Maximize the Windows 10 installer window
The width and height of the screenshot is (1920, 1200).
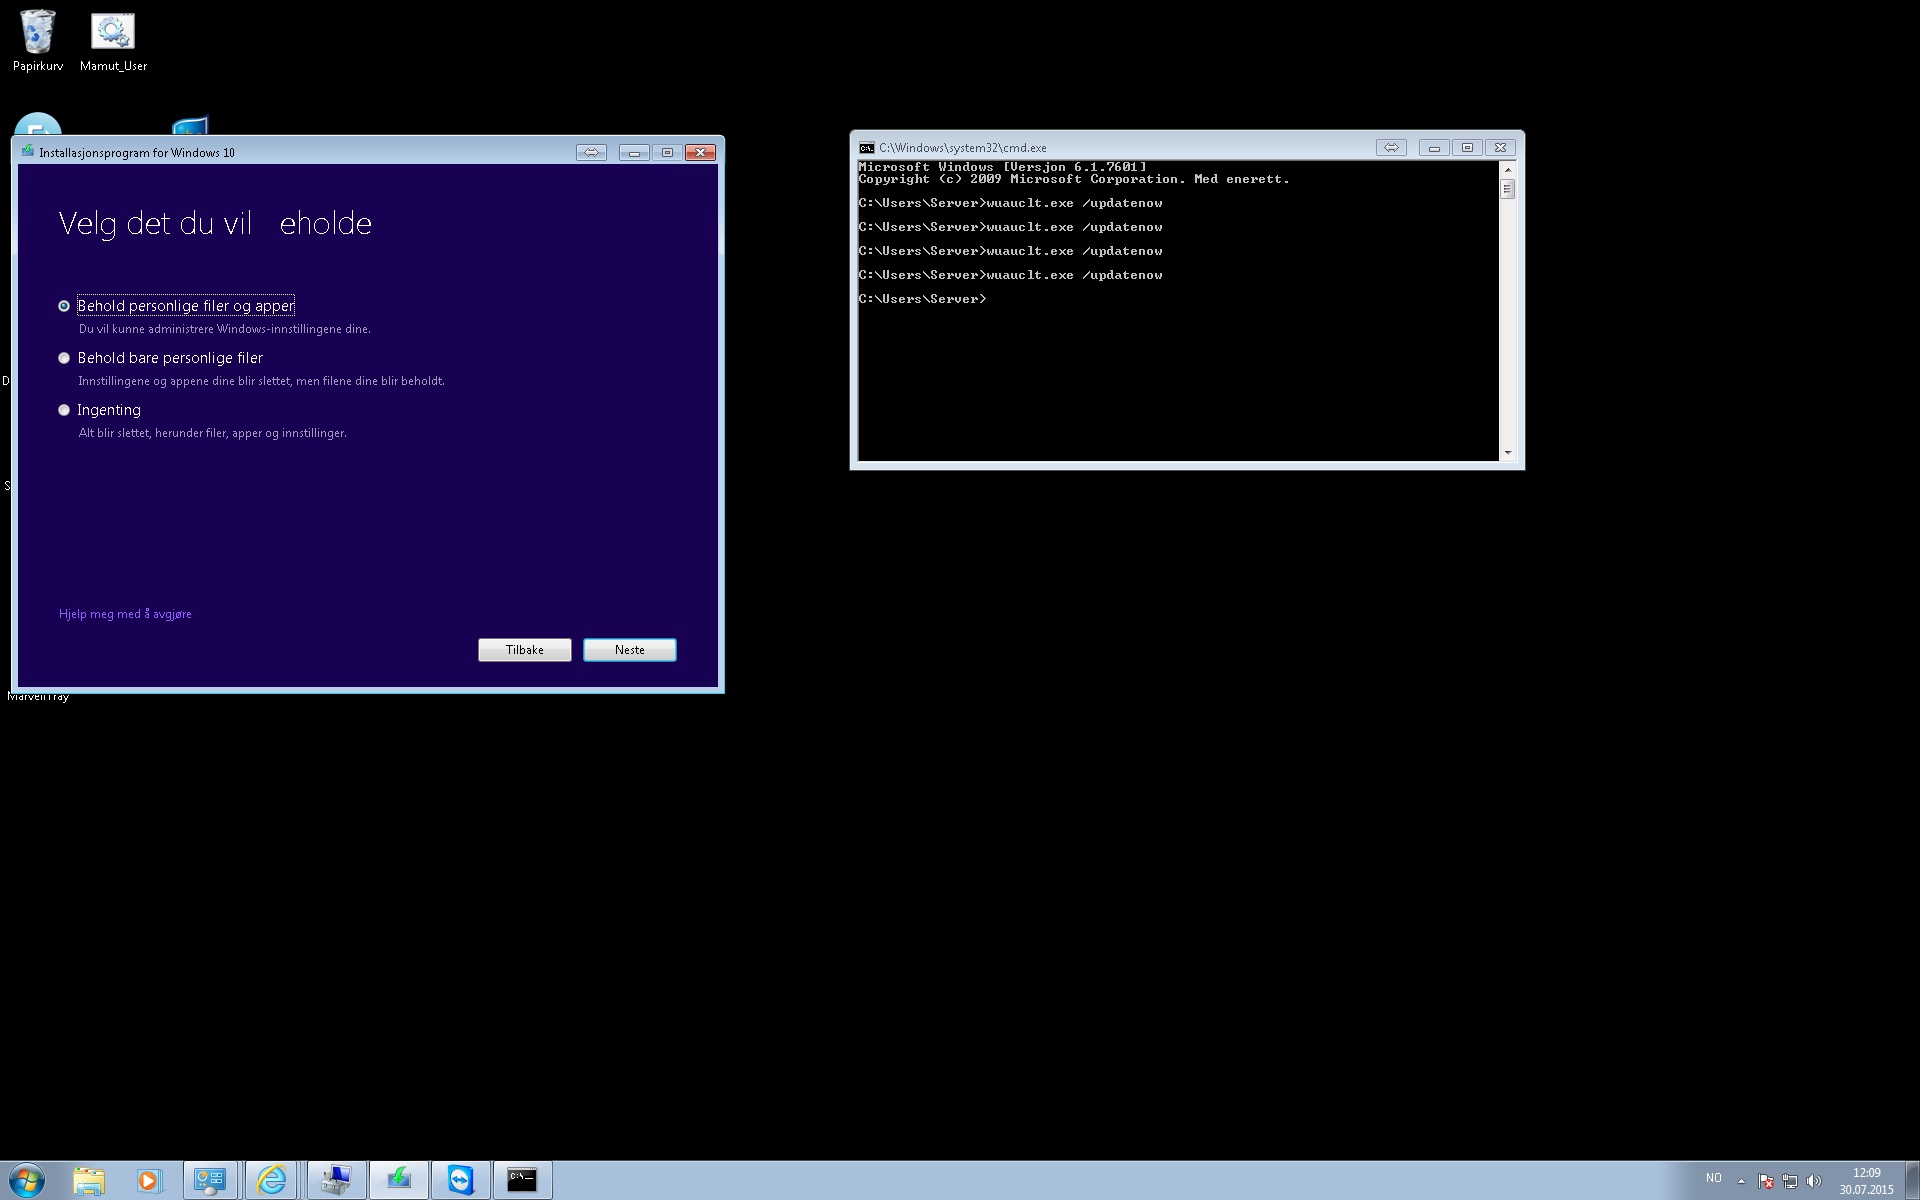tap(667, 152)
